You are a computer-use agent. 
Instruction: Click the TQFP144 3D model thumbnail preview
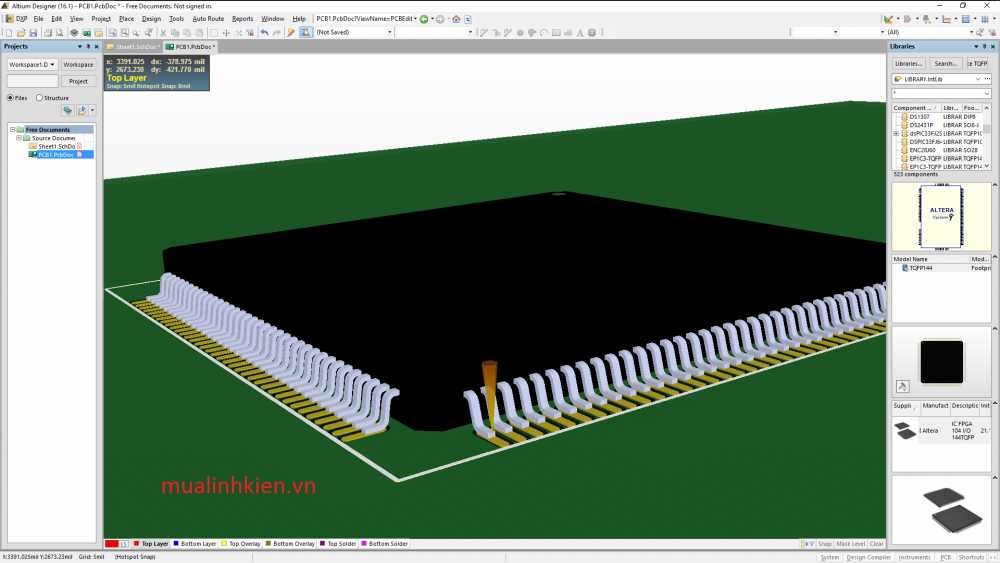click(941, 361)
